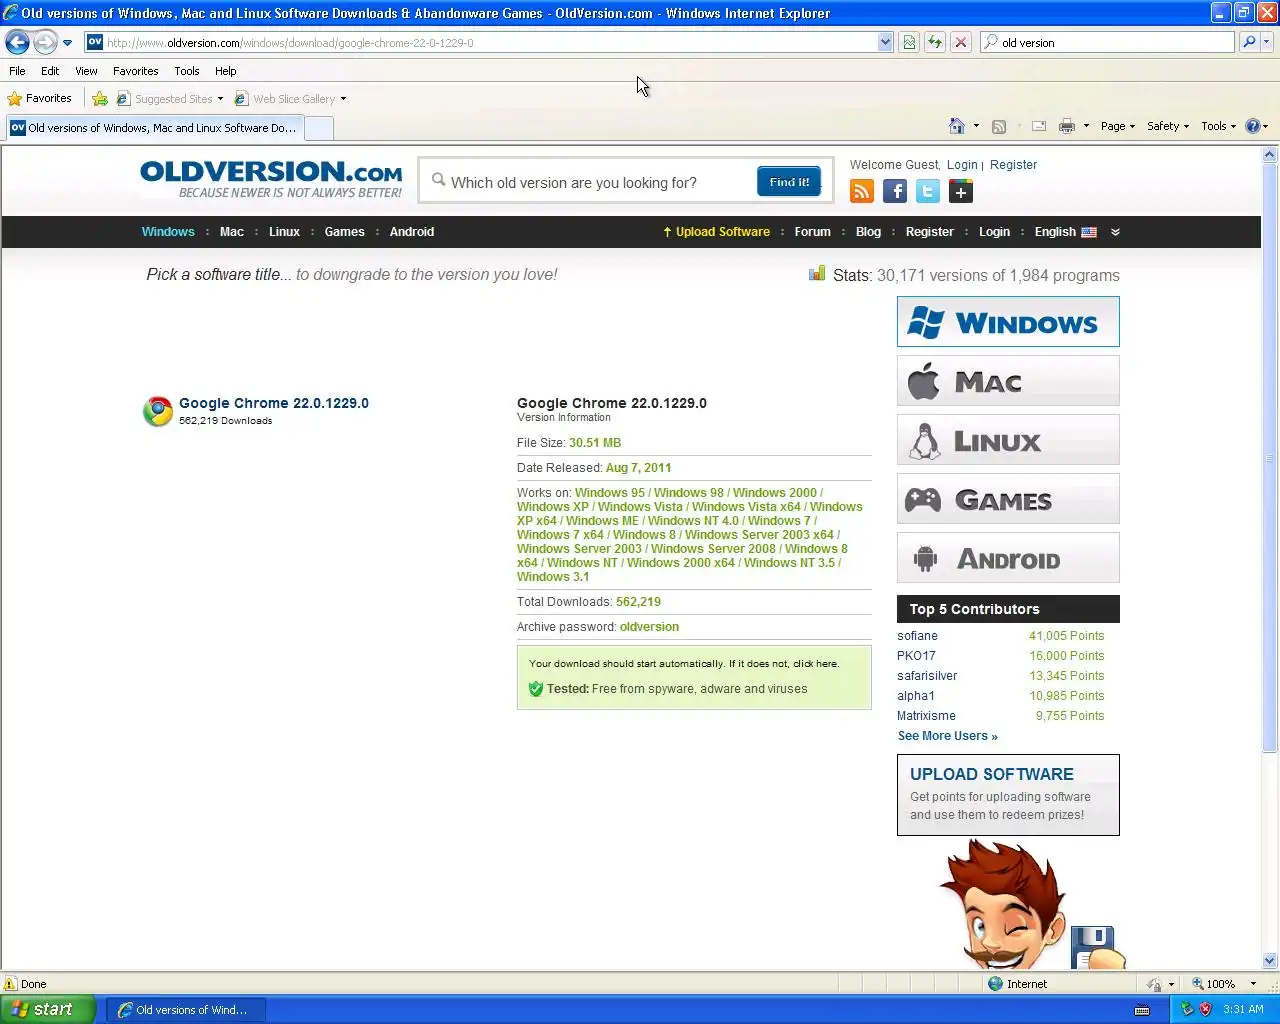Expand the Safety menu dropdown
1280x1024 pixels.
coord(1168,126)
